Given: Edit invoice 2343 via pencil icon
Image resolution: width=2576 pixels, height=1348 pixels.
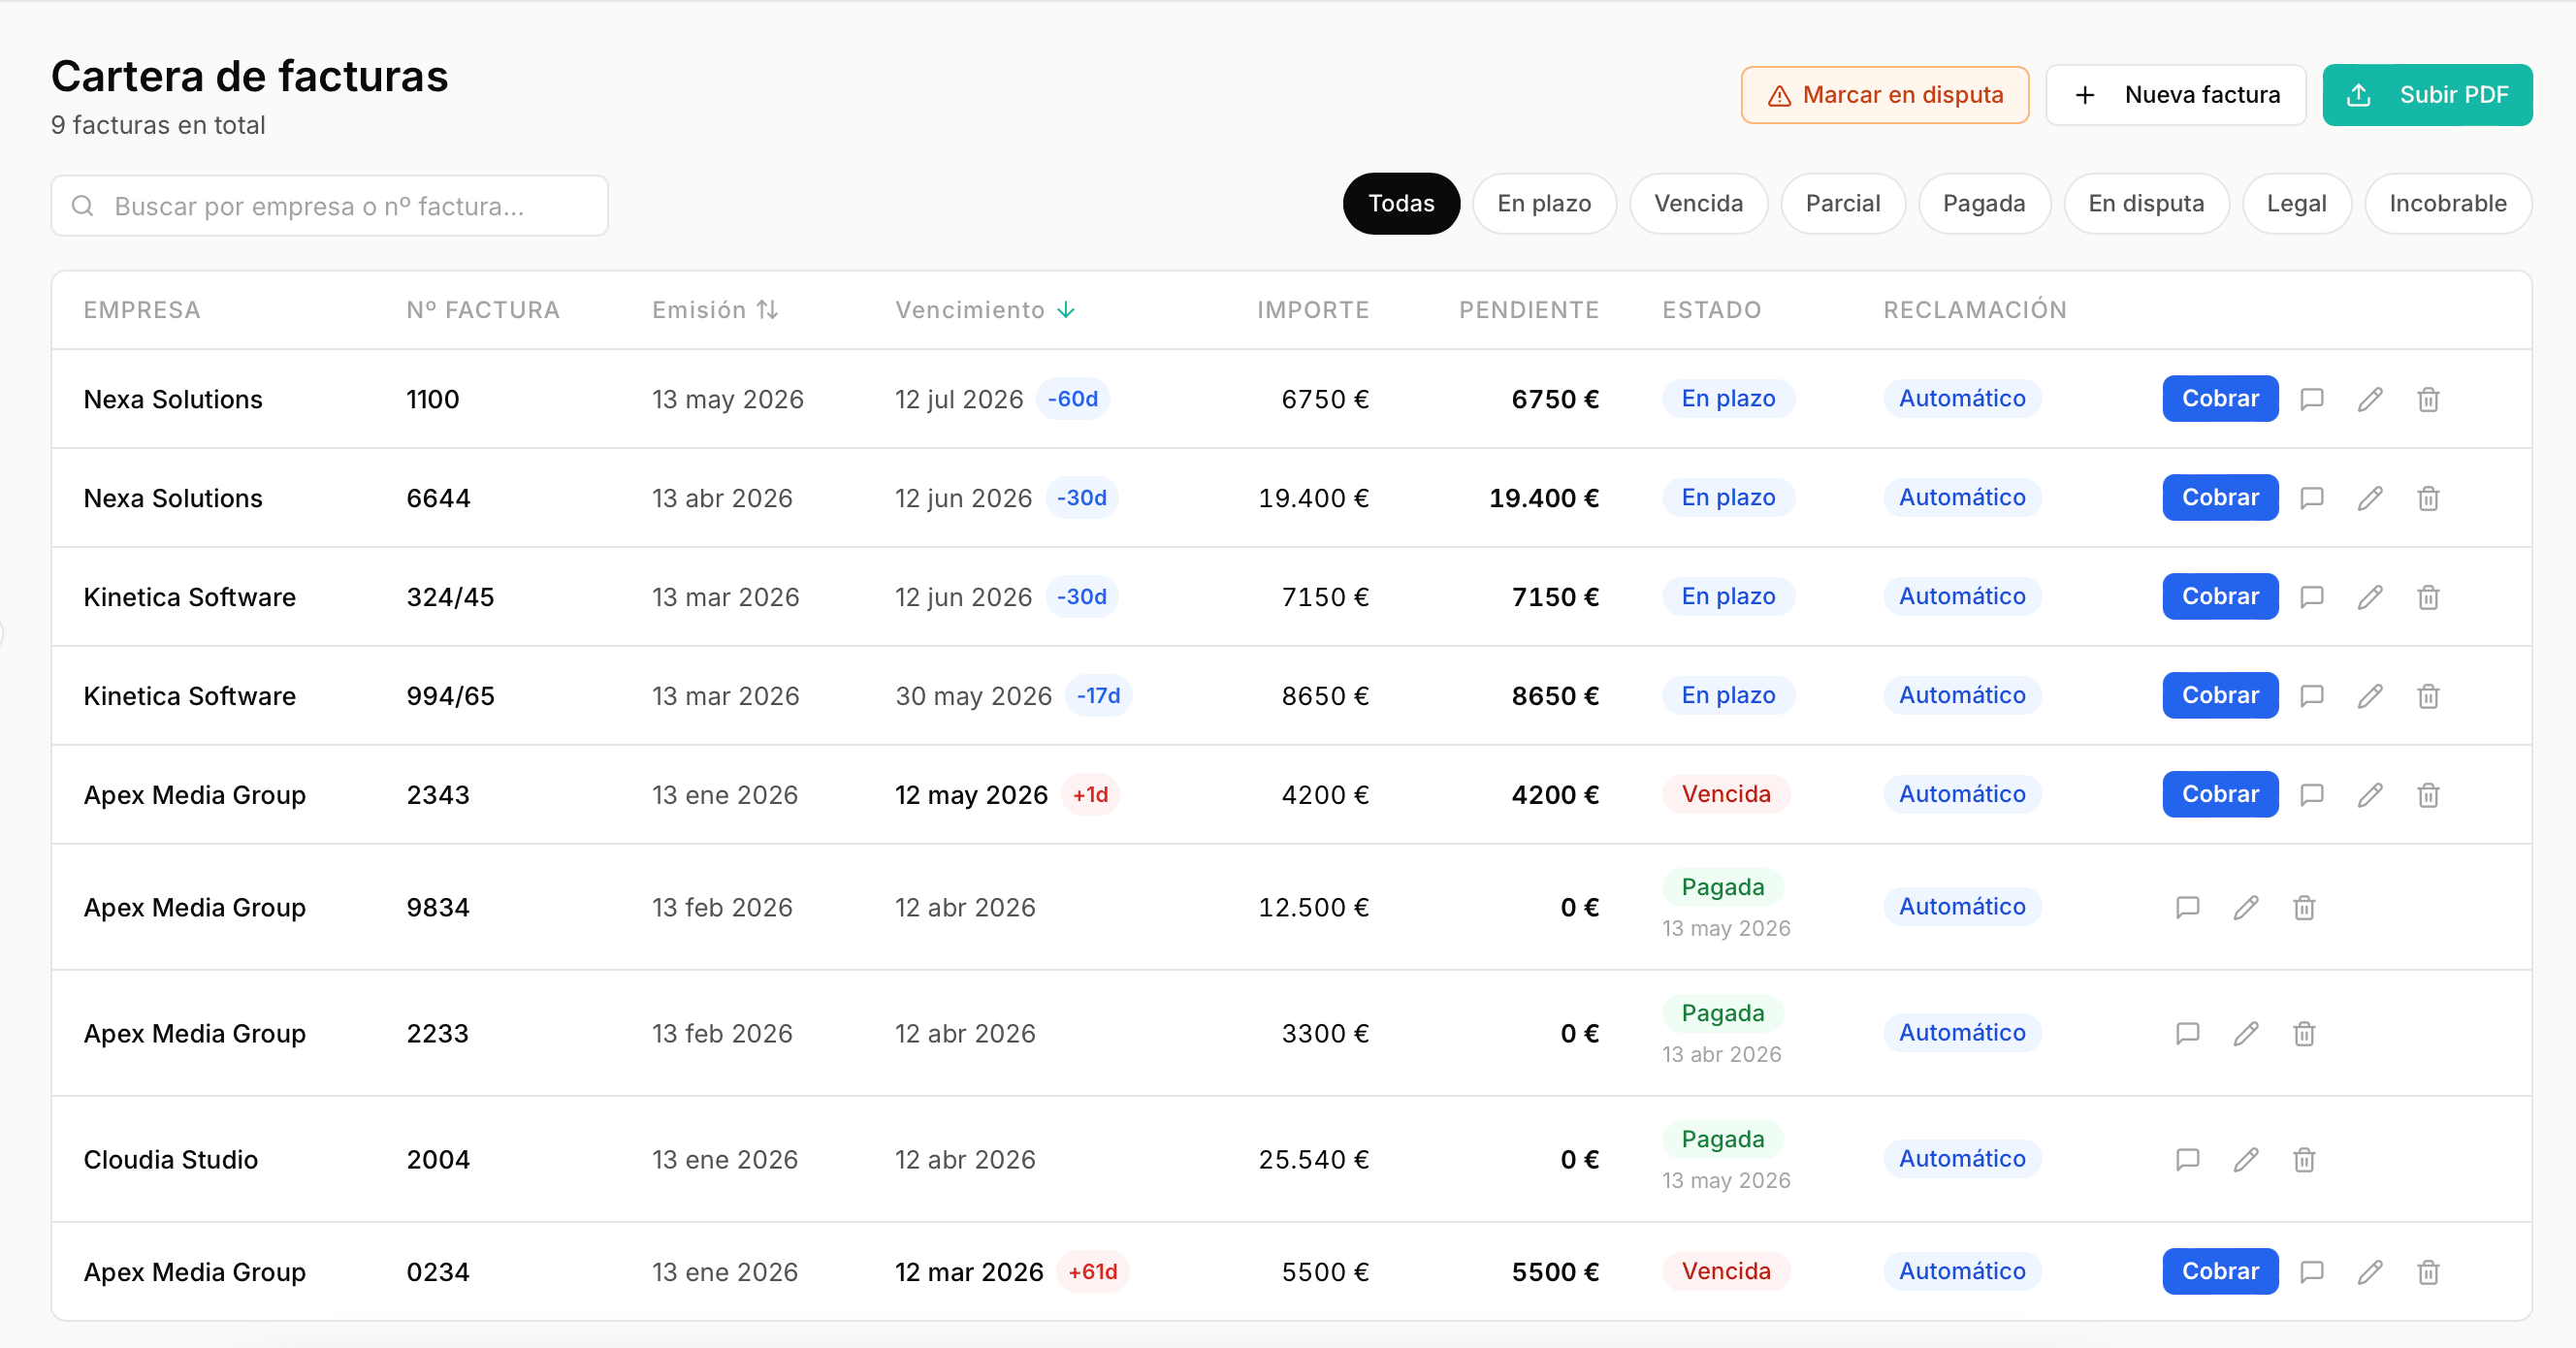Looking at the screenshot, I should click(x=2370, y=795).
